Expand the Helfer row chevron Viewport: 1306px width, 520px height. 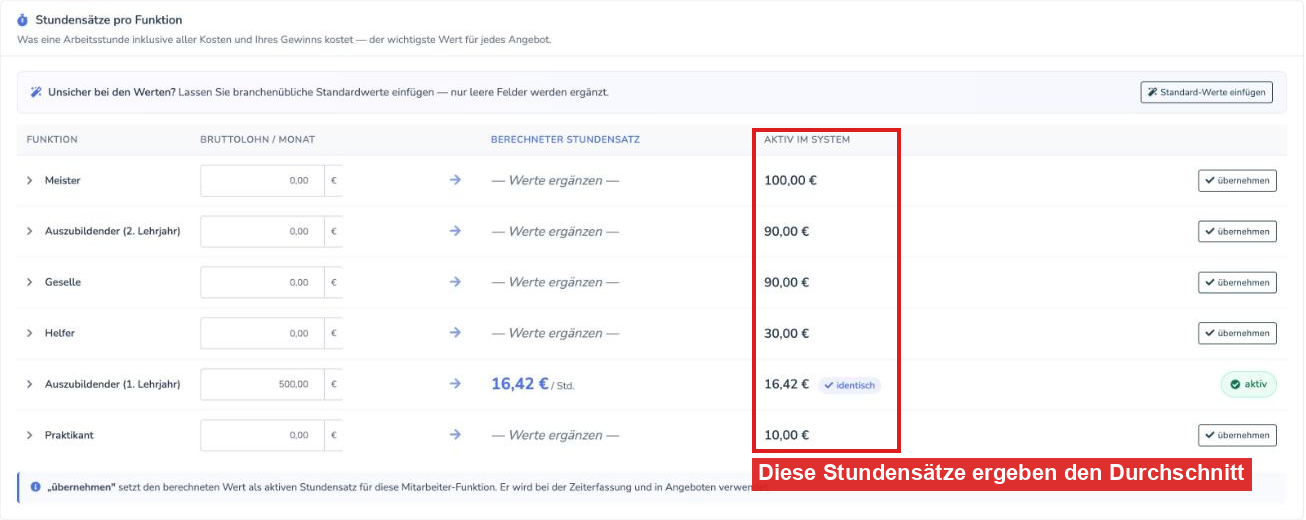29,333
